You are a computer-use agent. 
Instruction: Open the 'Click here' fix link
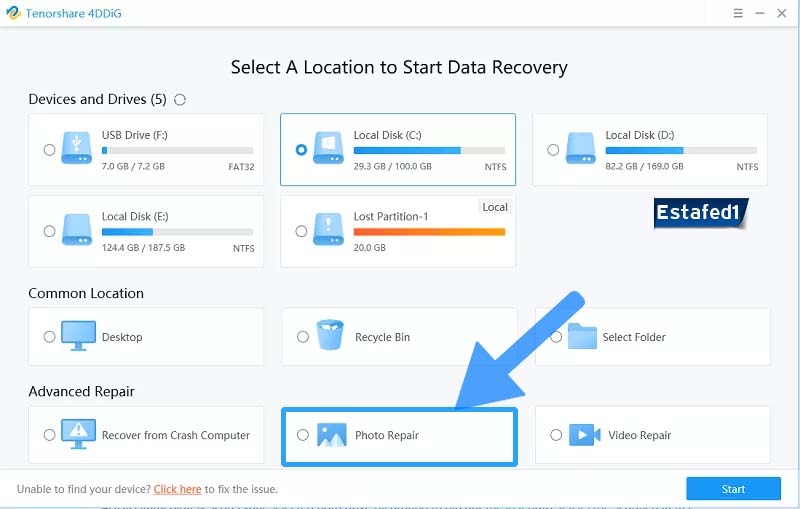point(177,489)
